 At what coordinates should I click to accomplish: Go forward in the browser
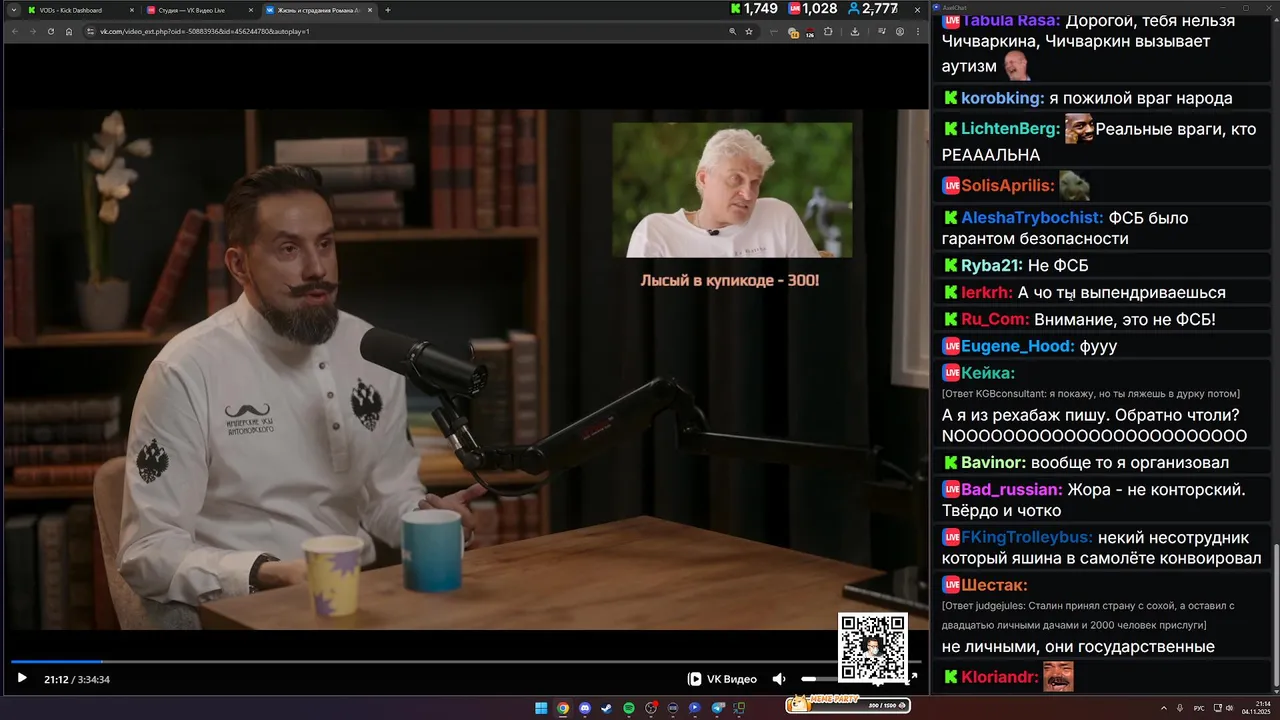[x=32, y=31]
